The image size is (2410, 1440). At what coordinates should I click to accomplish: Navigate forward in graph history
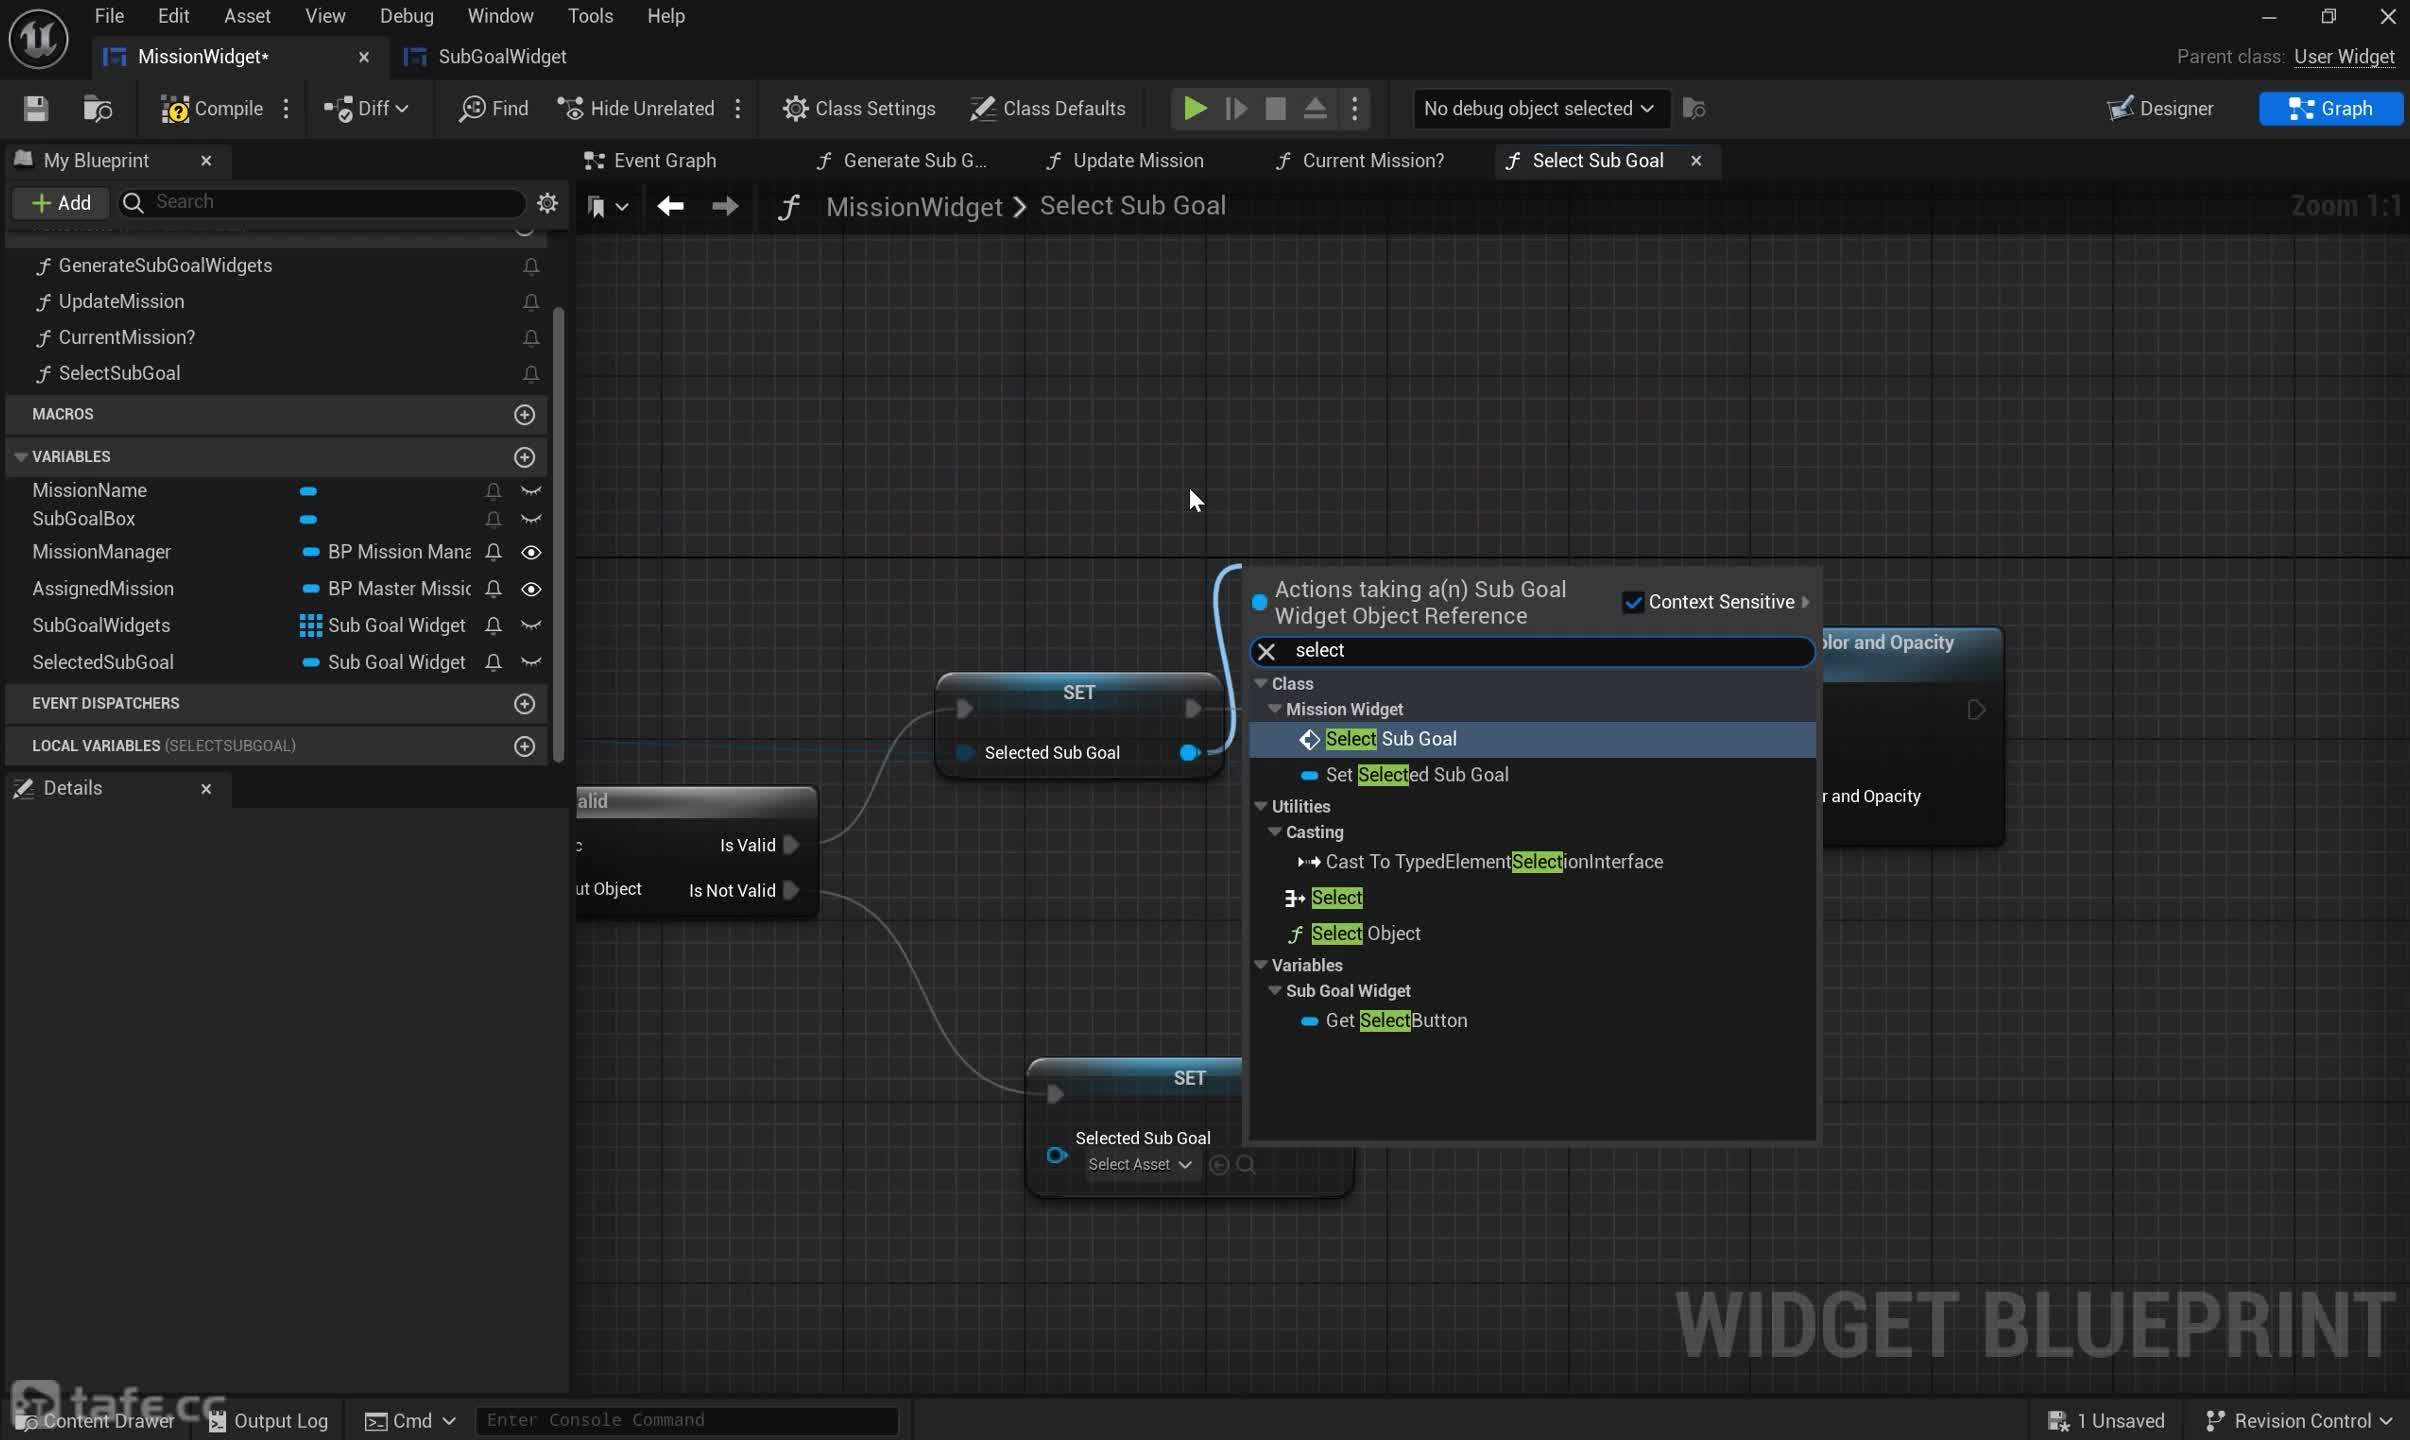pyautogui.click(x=725, y=206)
